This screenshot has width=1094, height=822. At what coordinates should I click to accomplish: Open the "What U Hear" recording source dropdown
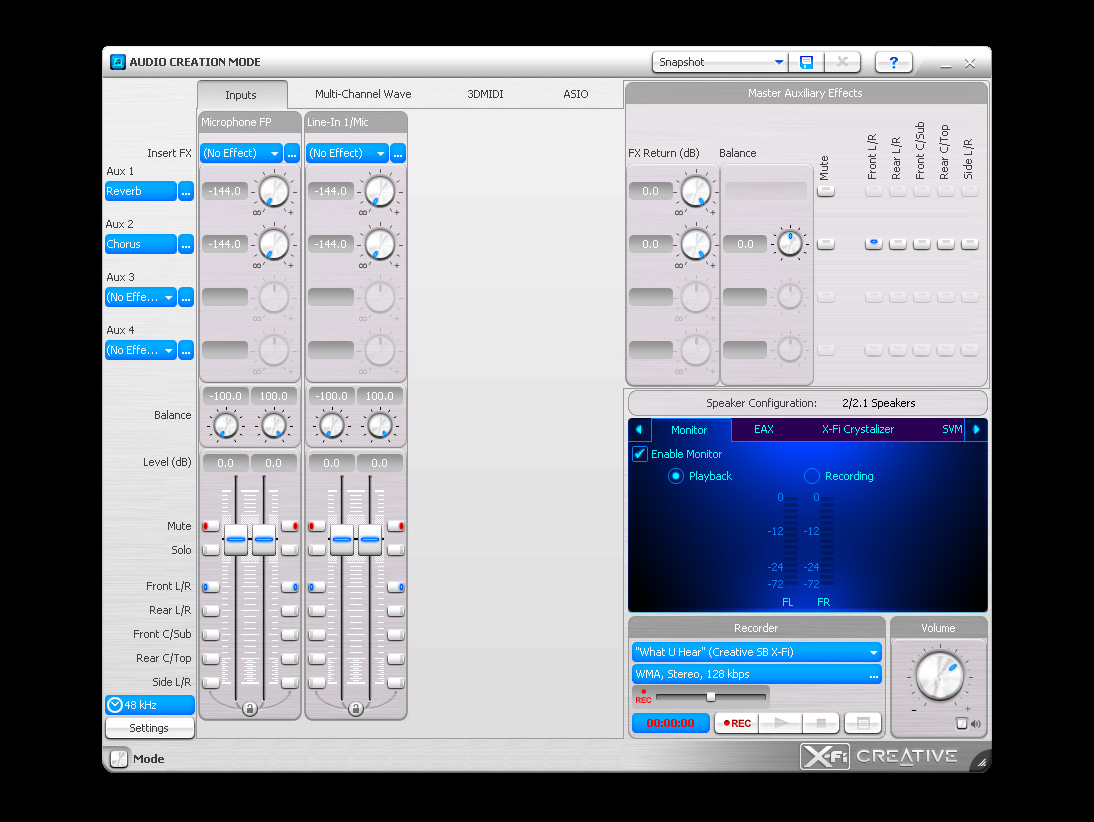pyautogui.click(x=756, y=652)
